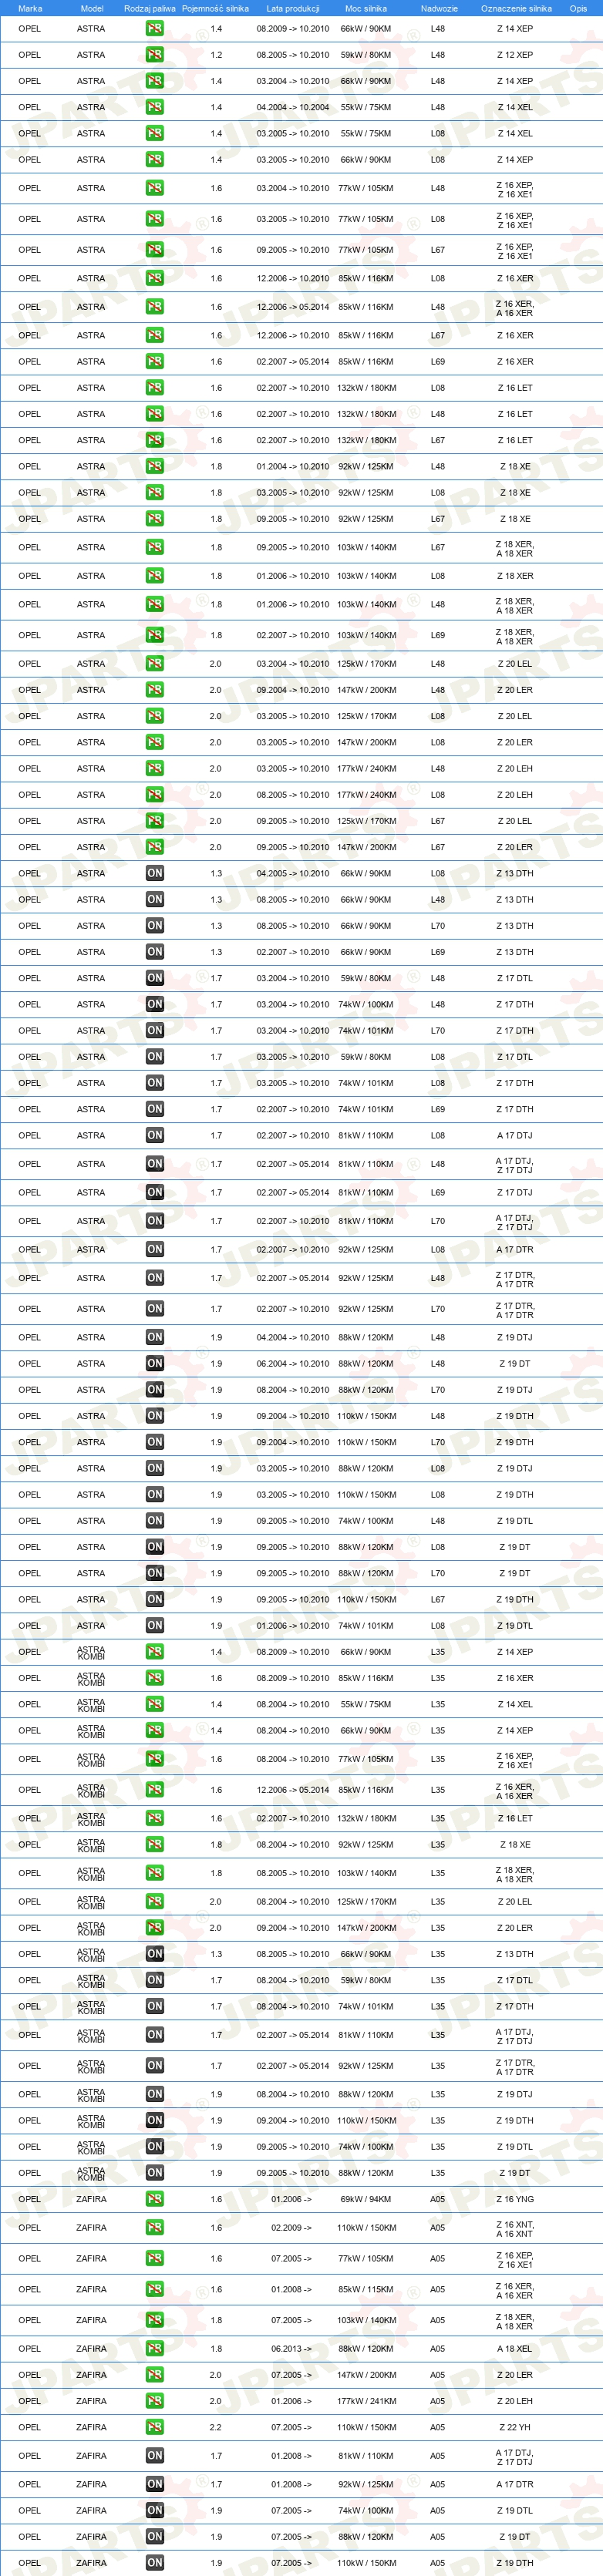Click the Model column header
This screenshot has width=603, height=2576.
tap(91, 8)
